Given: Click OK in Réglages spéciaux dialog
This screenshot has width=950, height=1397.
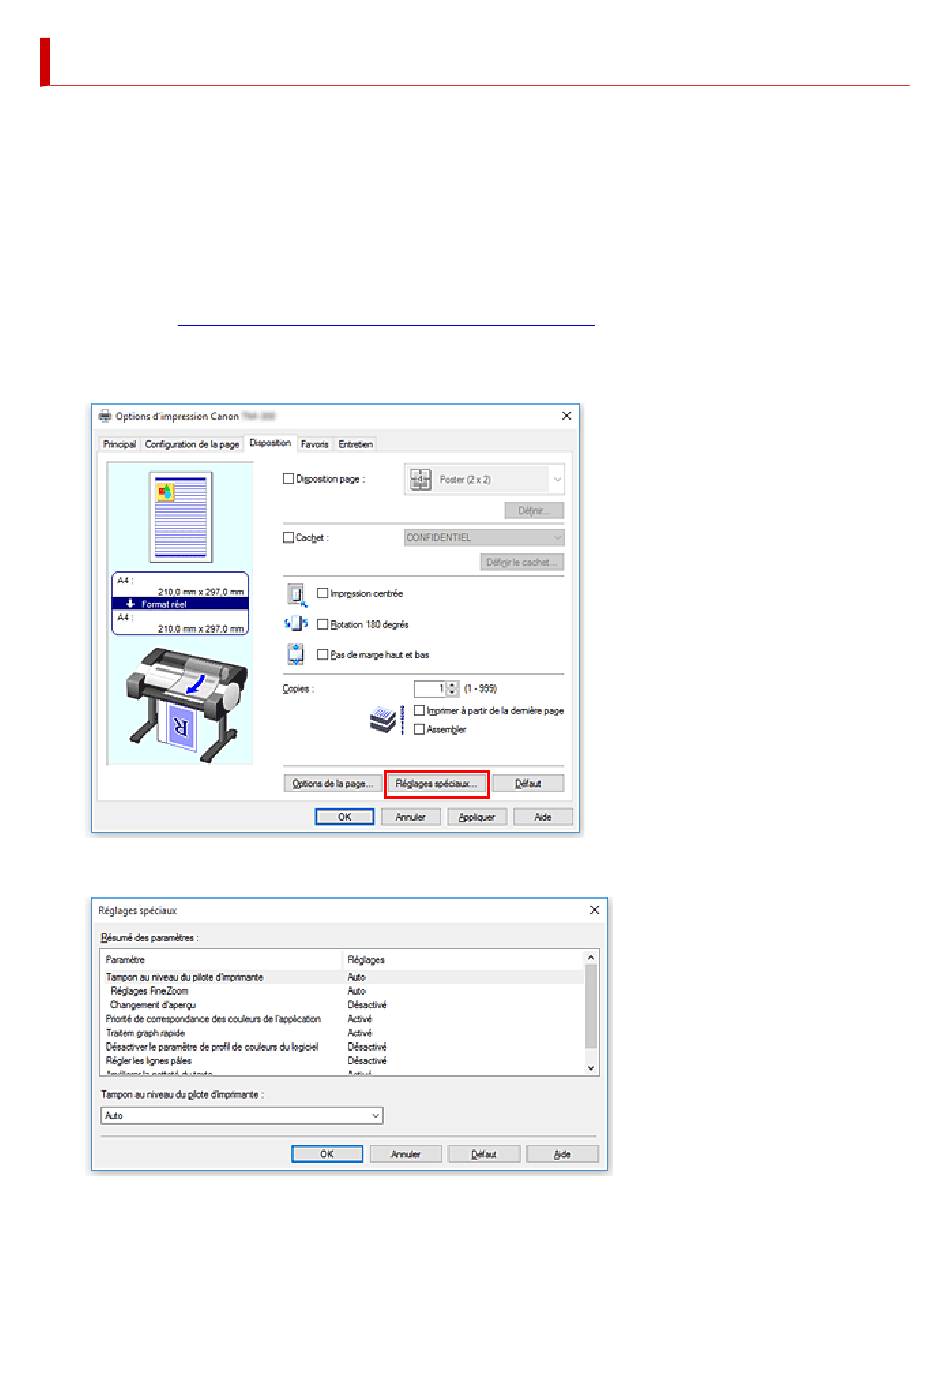Looking at the screenshot, I should pyautogui.click(x=327, y=1155).
